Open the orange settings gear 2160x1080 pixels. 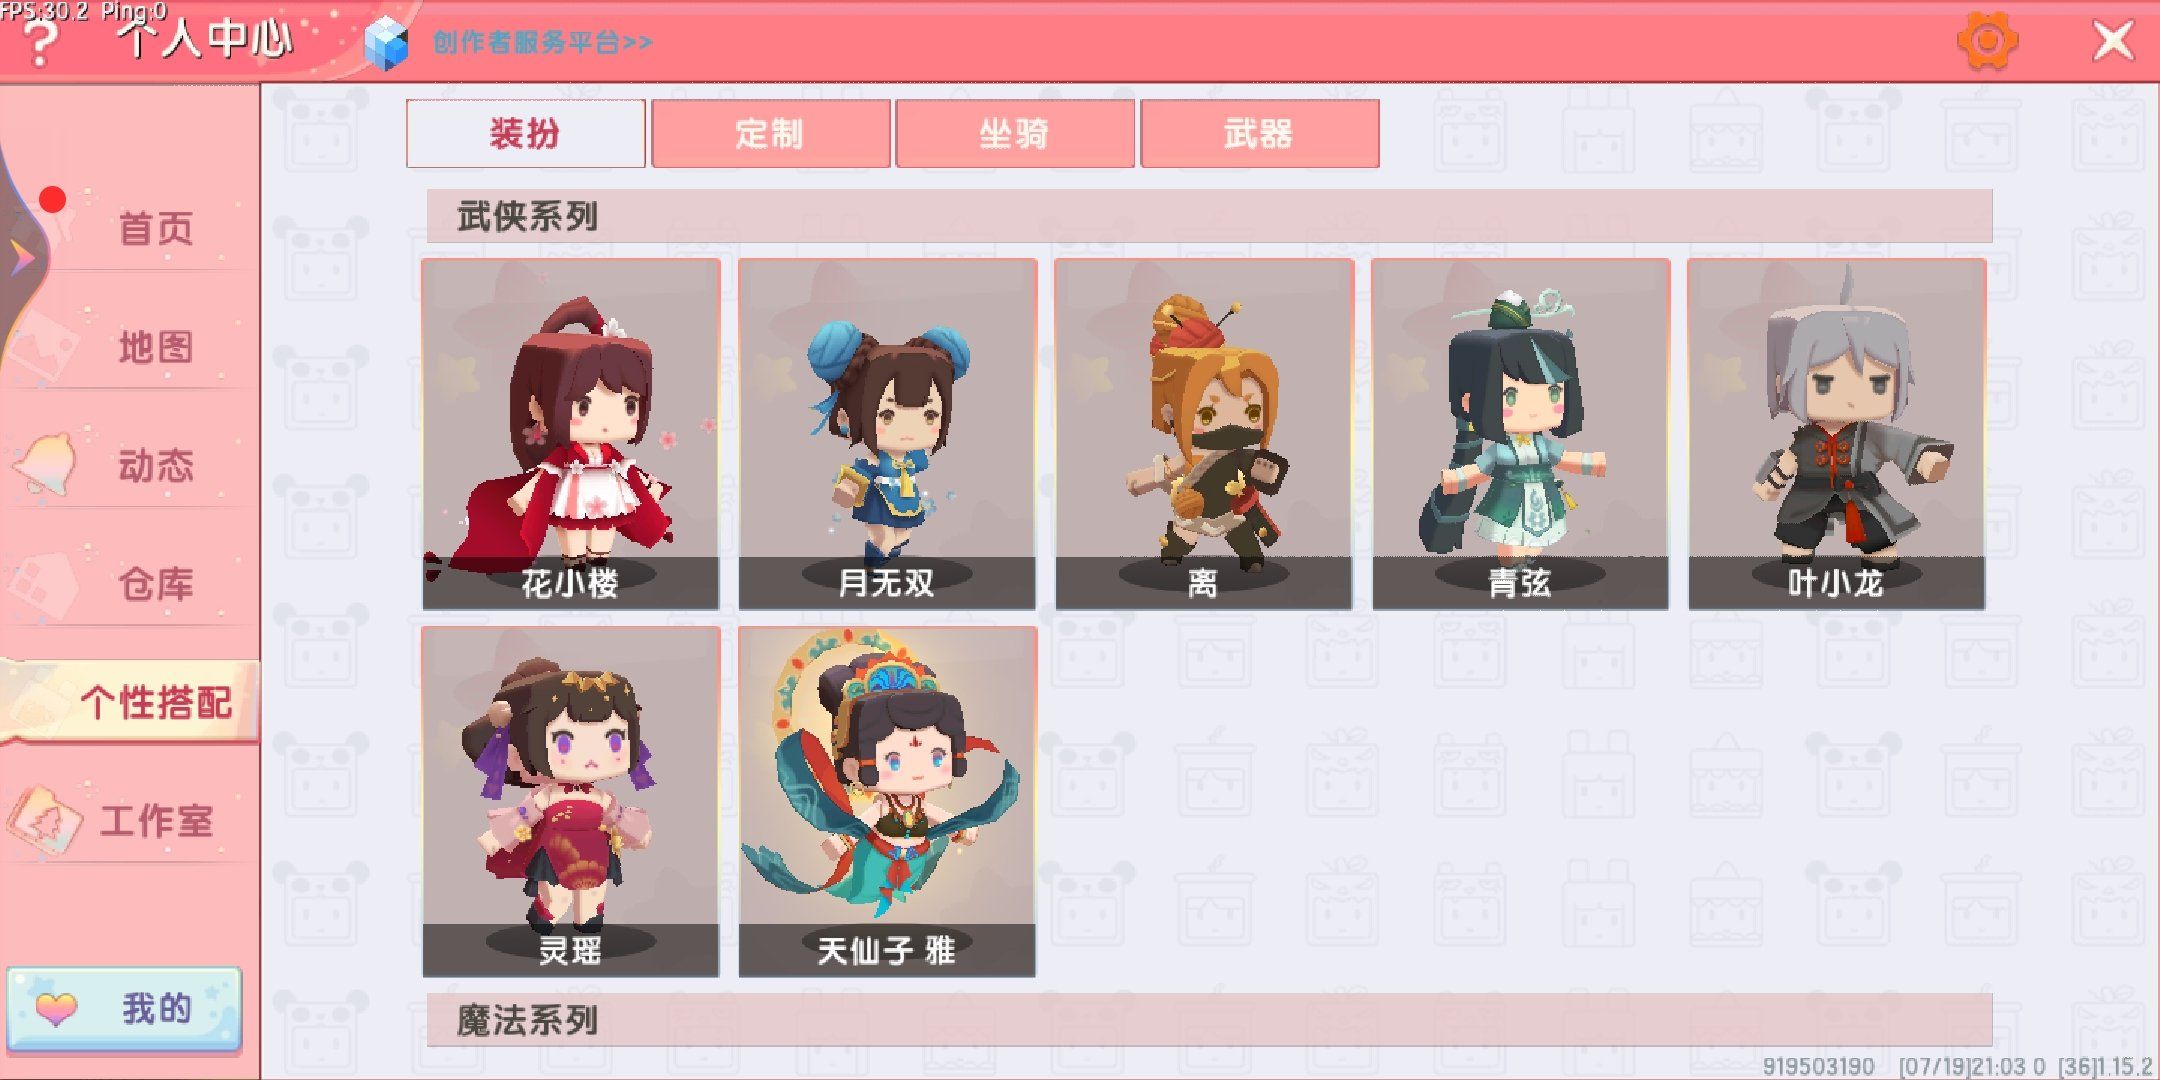pos(1986,42)
